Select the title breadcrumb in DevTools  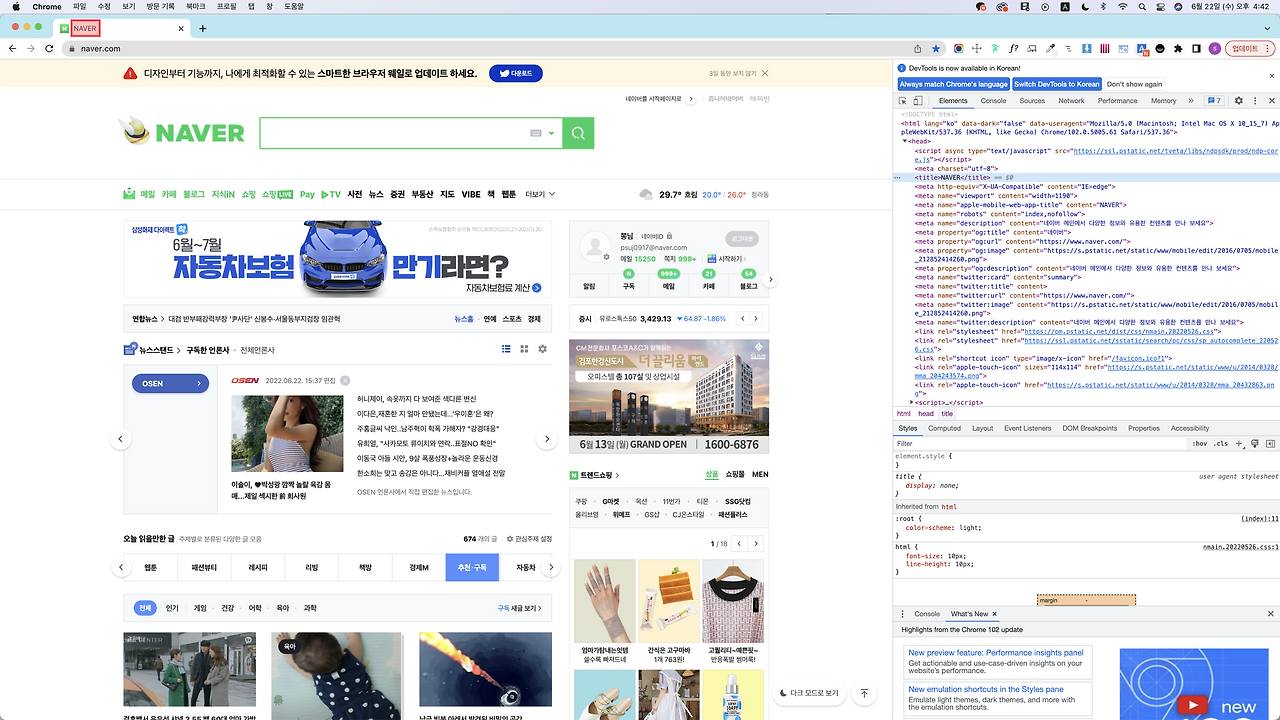pos(947,413)
